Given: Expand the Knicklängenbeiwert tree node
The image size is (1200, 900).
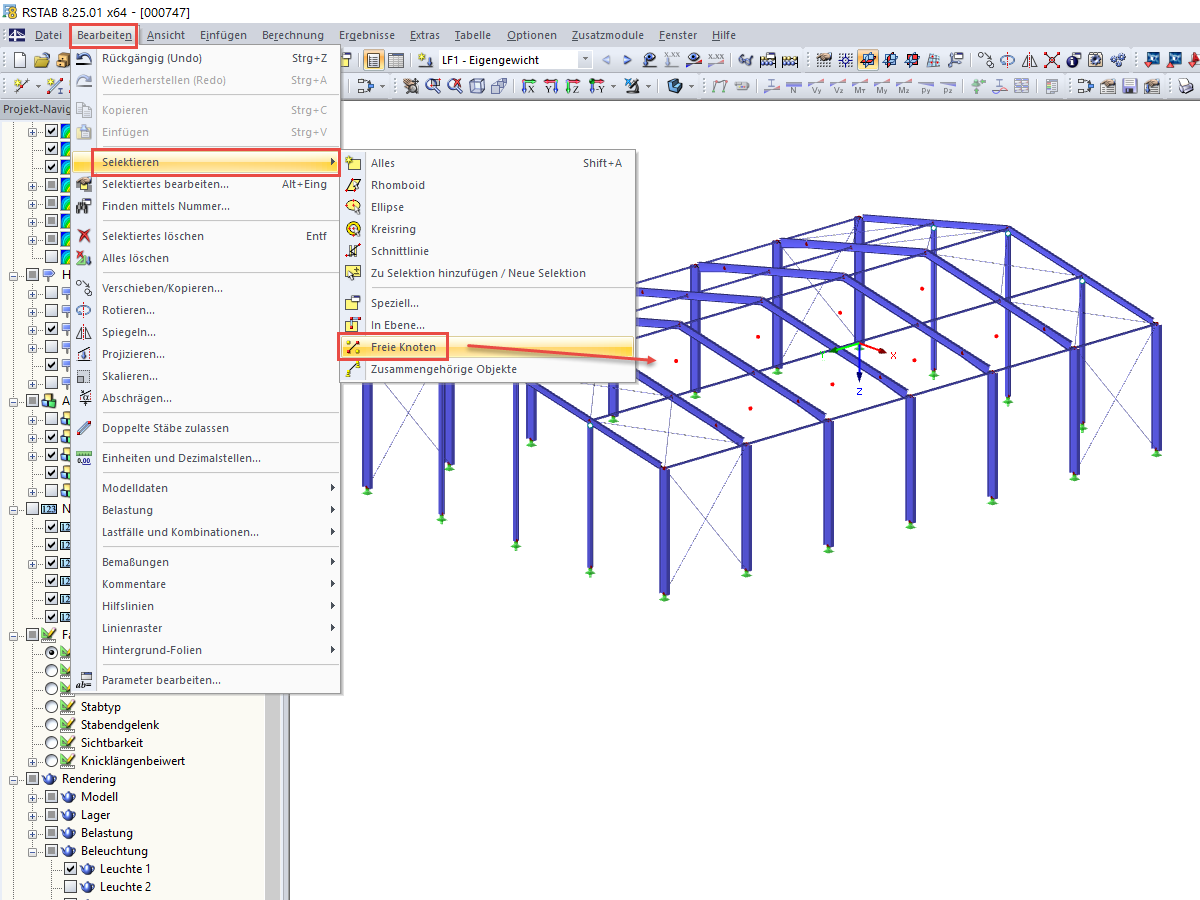Looking at the screenshot, I should [x=32, y=761].
